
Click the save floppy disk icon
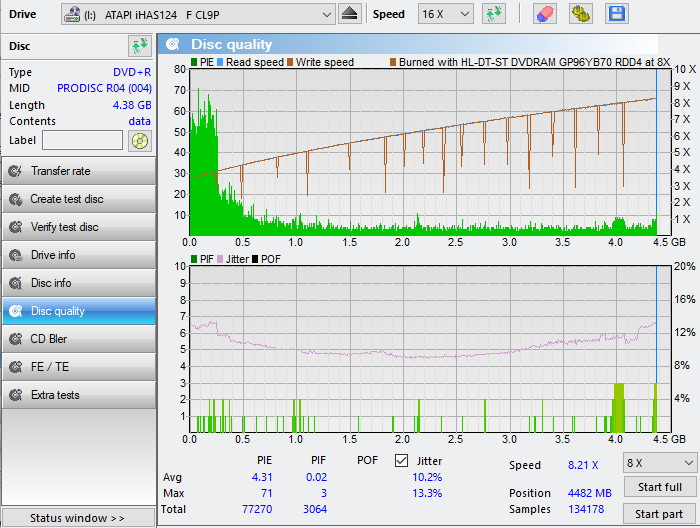tap(617, 14)
